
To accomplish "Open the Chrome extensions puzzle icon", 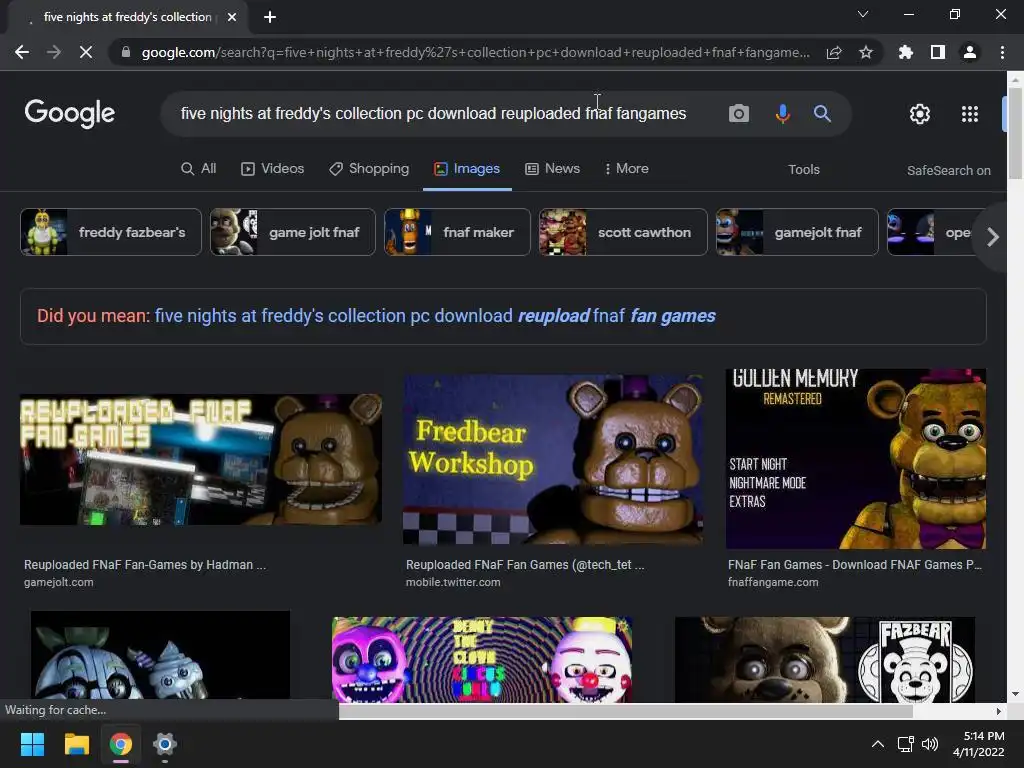I will pos(905,52).
